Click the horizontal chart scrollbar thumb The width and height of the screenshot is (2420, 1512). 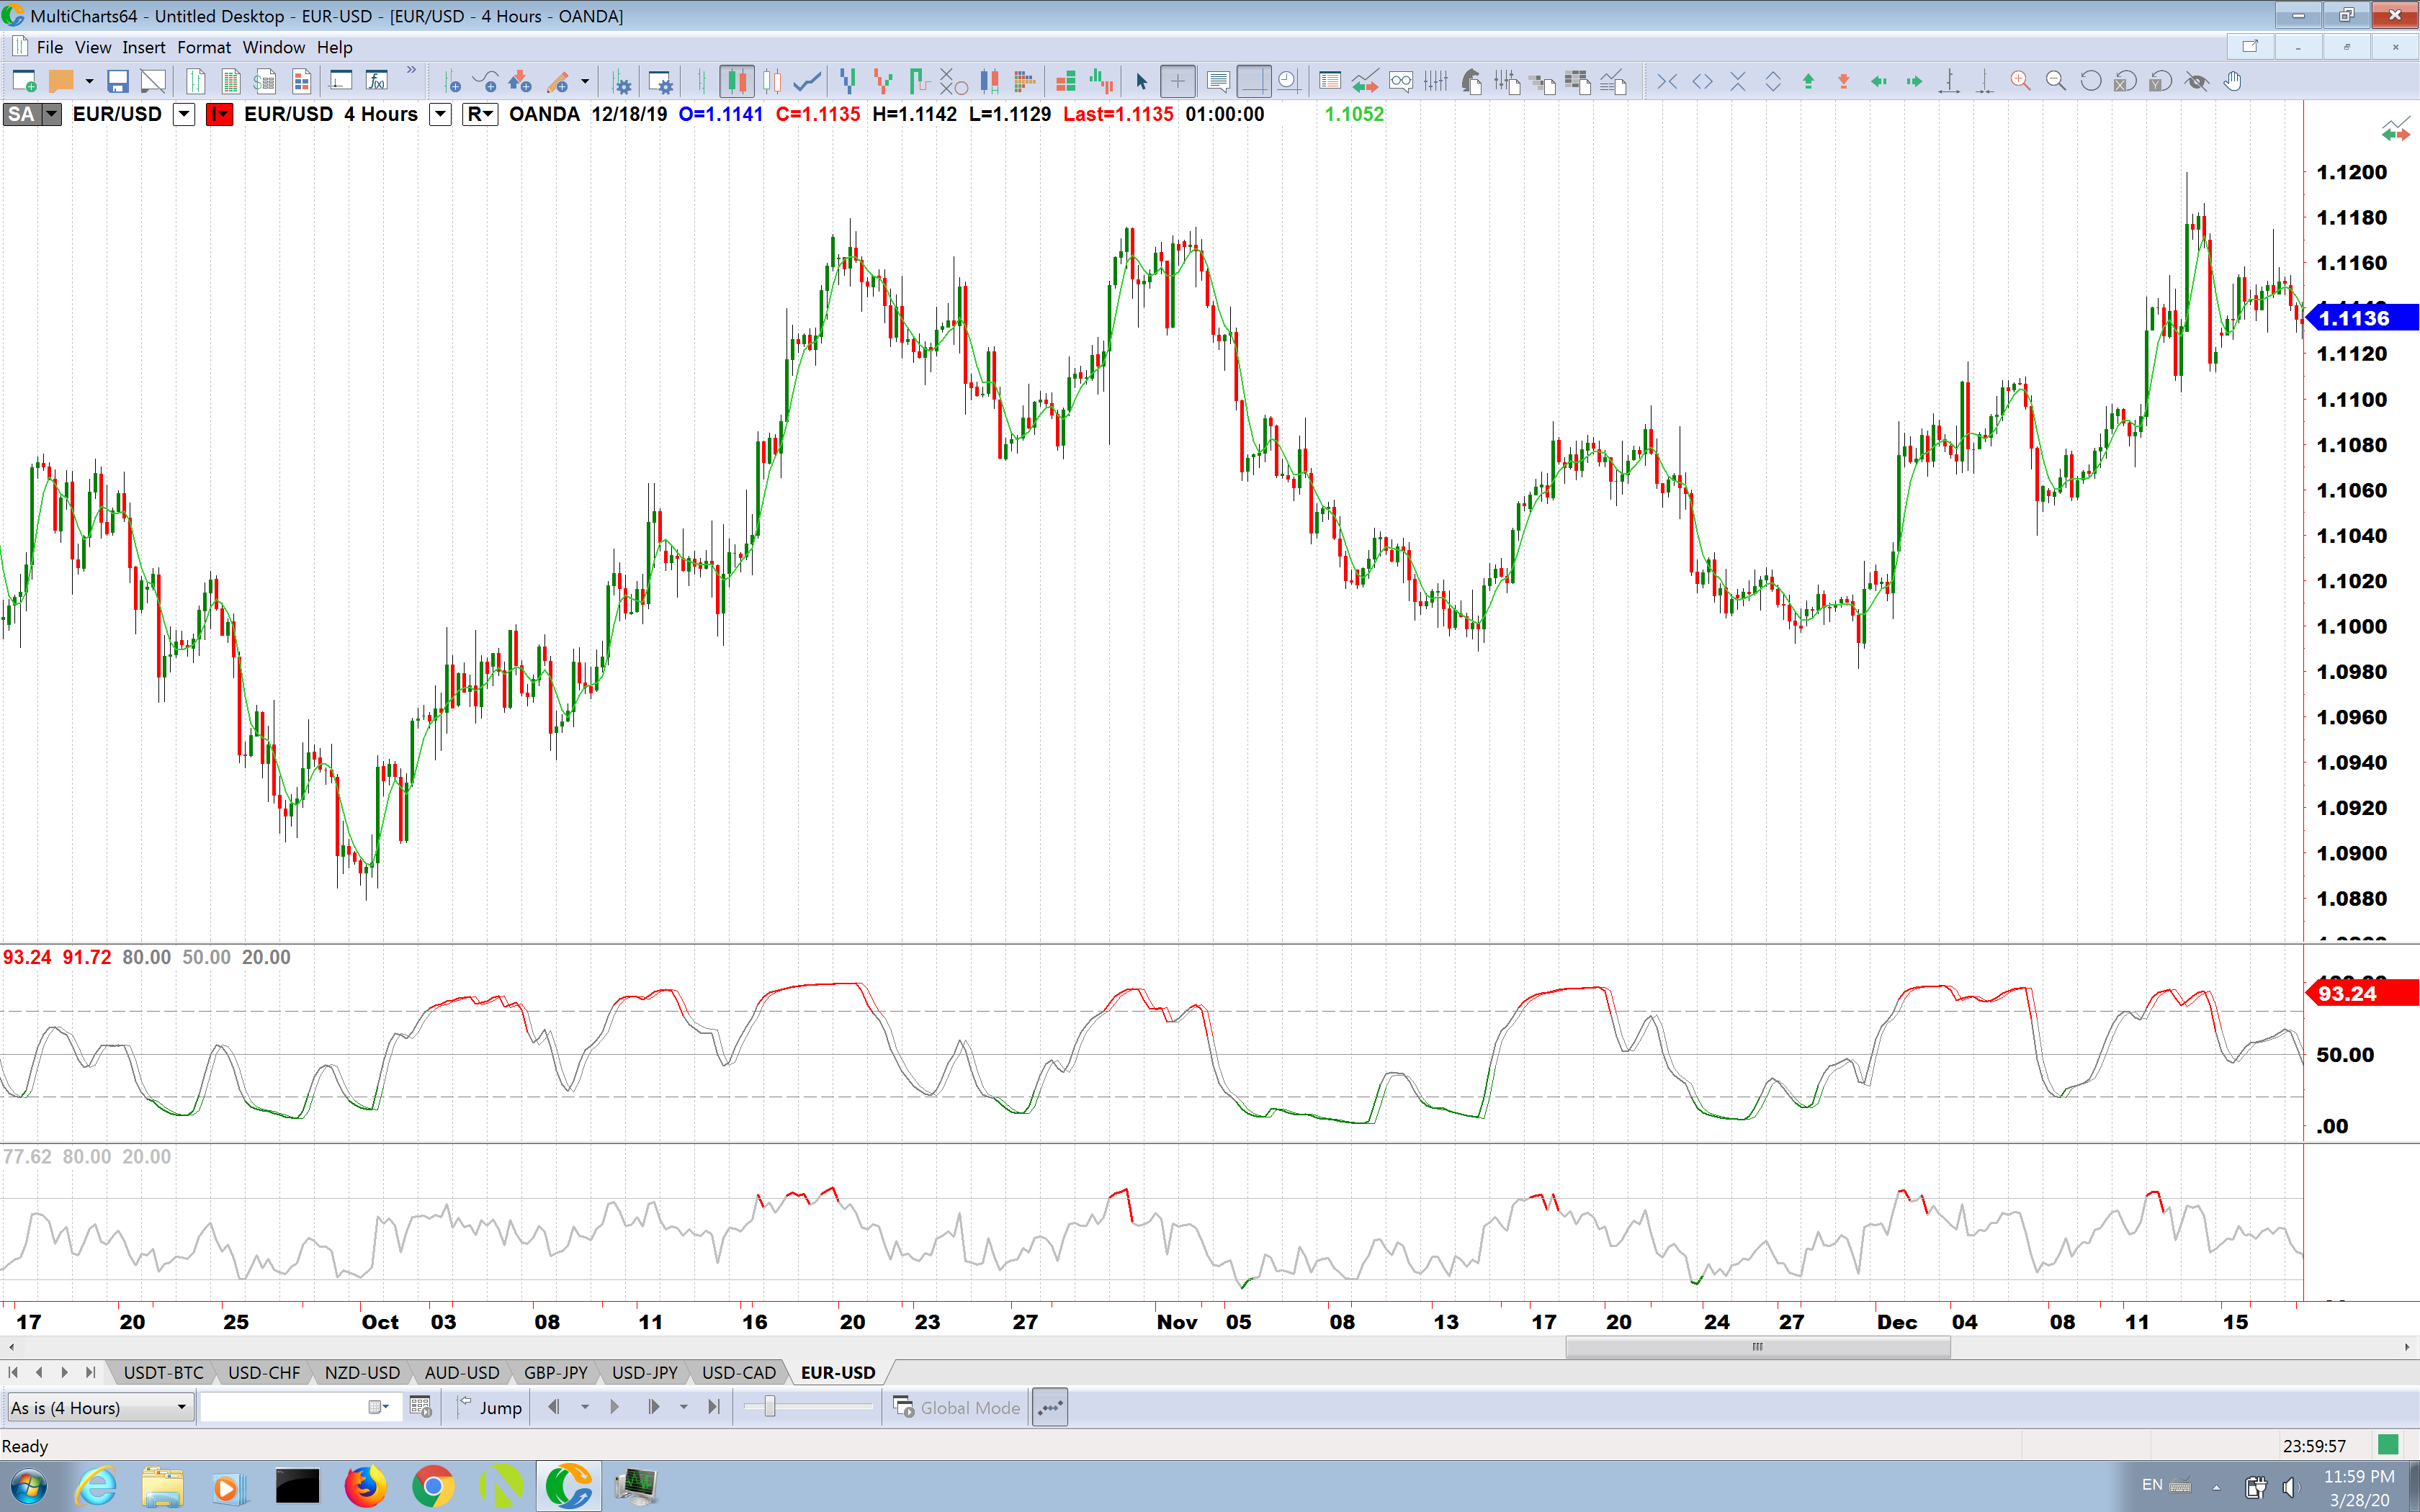1757,1347
